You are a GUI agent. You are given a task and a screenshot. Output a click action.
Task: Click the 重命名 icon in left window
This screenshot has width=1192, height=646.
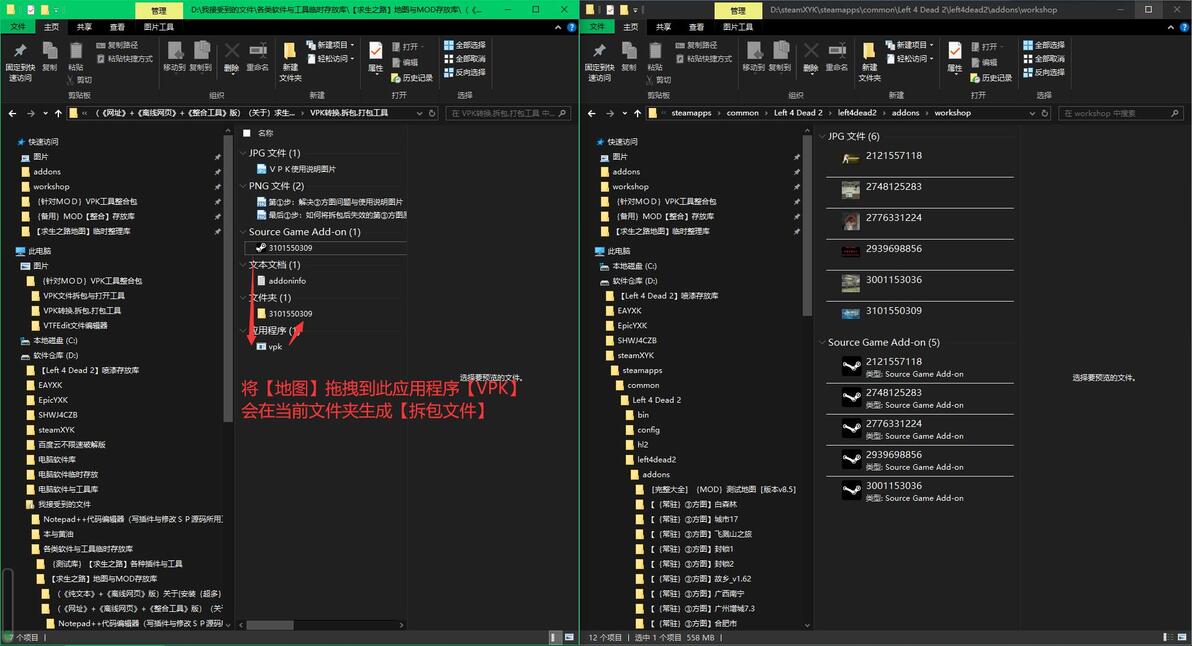[x=258, y=57]
